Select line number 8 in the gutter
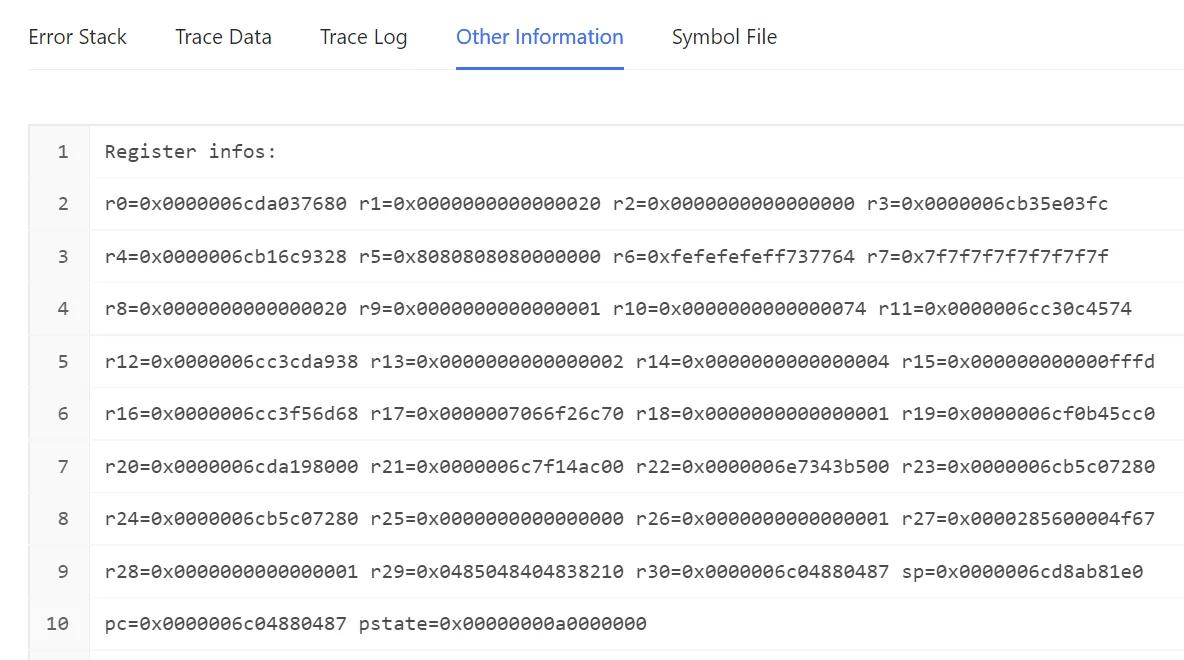Image resolution: width=1184 pixels, height=660 pixels. tap(63, 519)
